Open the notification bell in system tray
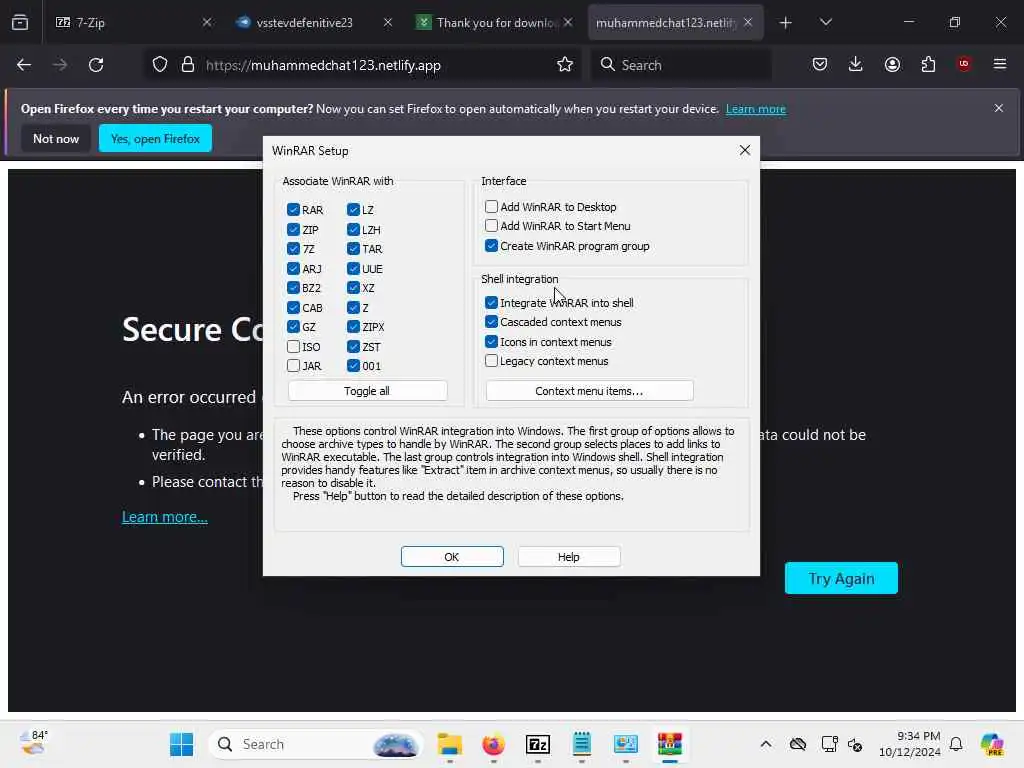The height and width of the screenshot is (768, 1024). pyautogui.click(x=956, y=744)
